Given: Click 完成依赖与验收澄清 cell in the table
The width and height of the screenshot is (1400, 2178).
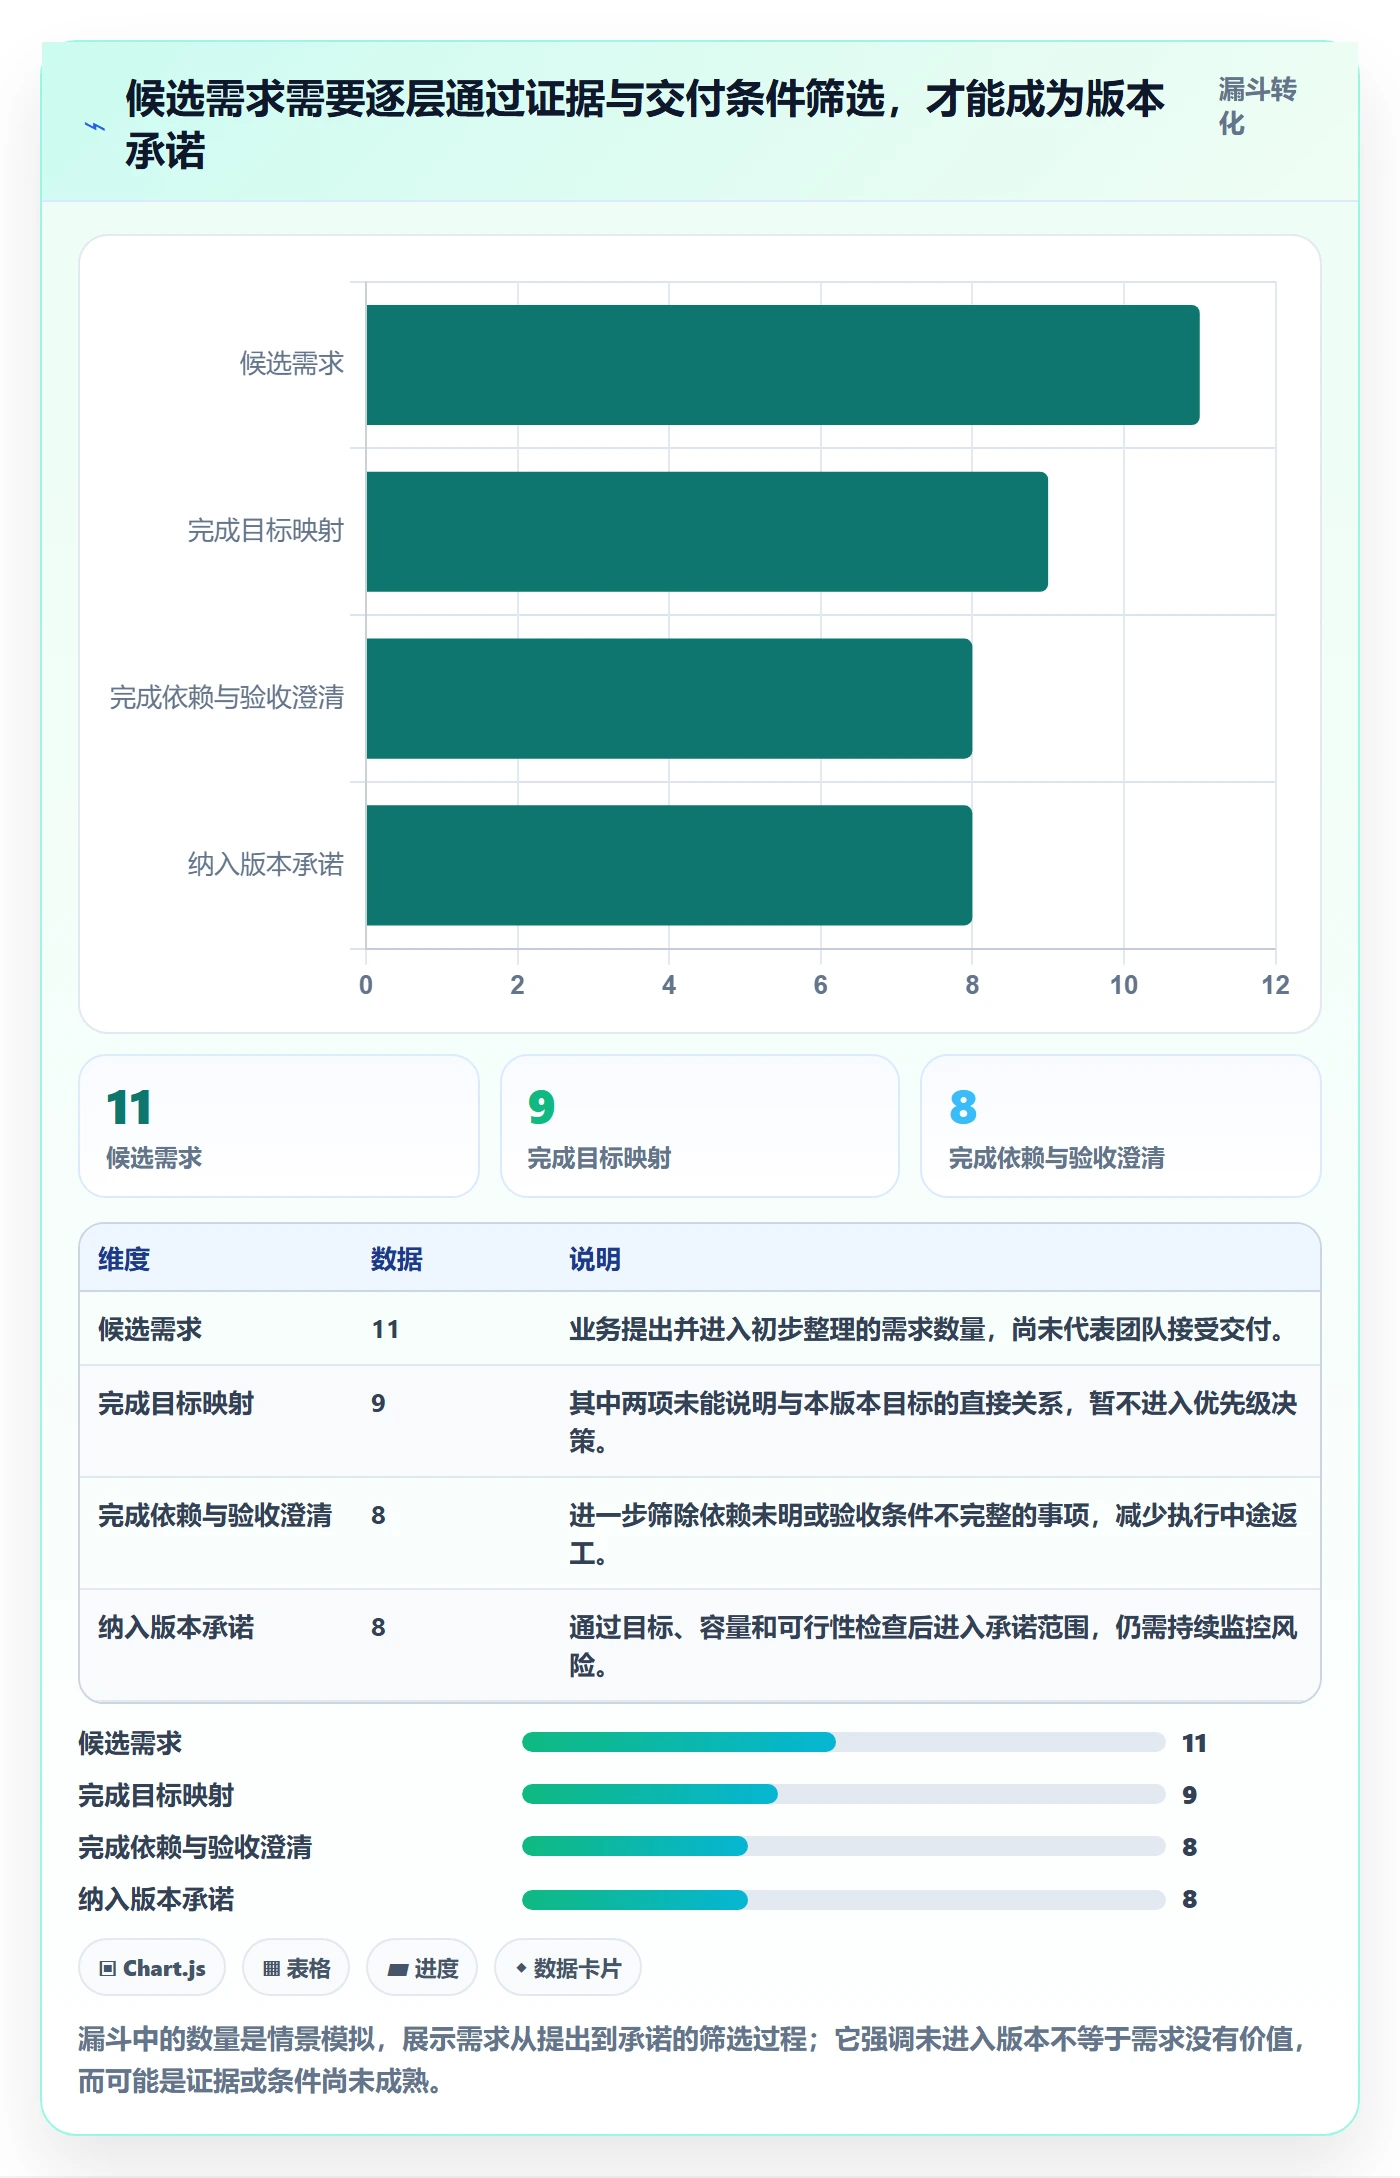Looking at the screenshot, I should click(215, 1515).
